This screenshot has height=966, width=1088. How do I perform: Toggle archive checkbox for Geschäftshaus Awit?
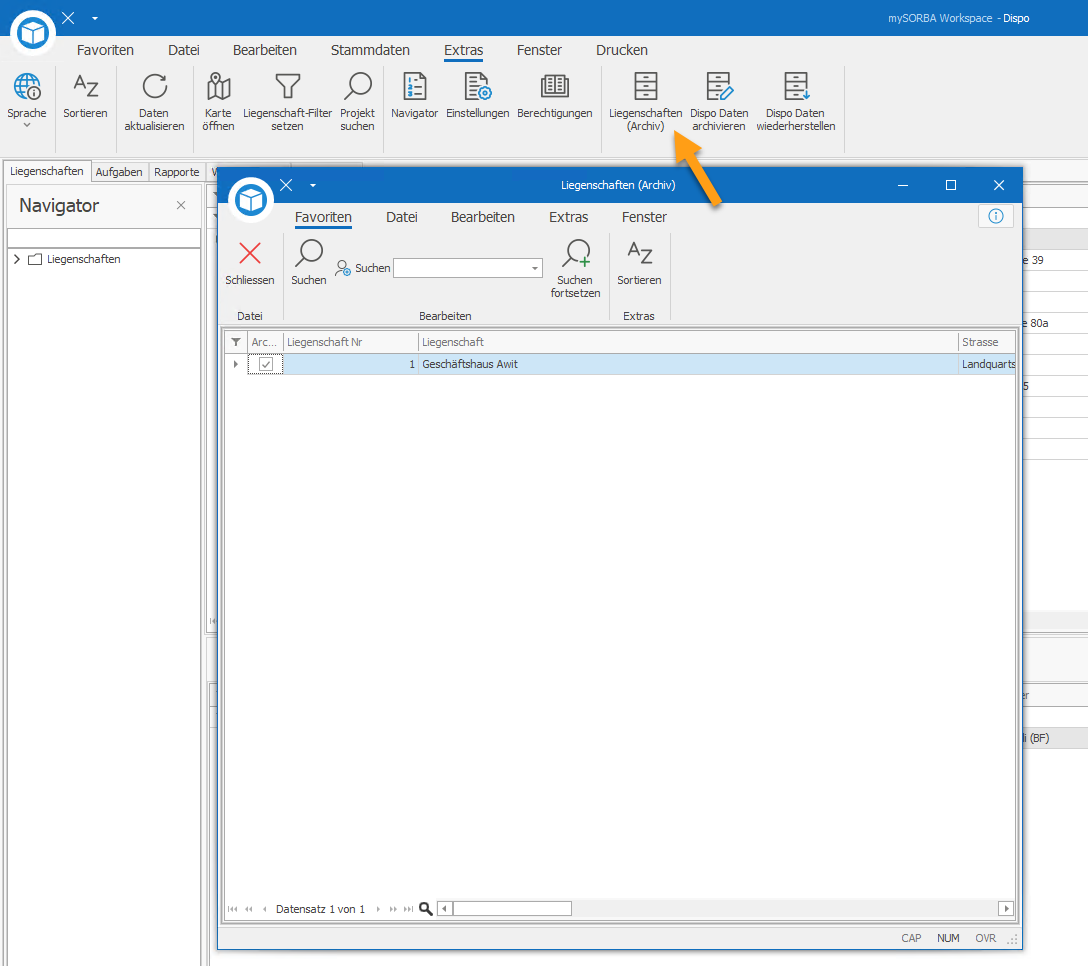266,364
